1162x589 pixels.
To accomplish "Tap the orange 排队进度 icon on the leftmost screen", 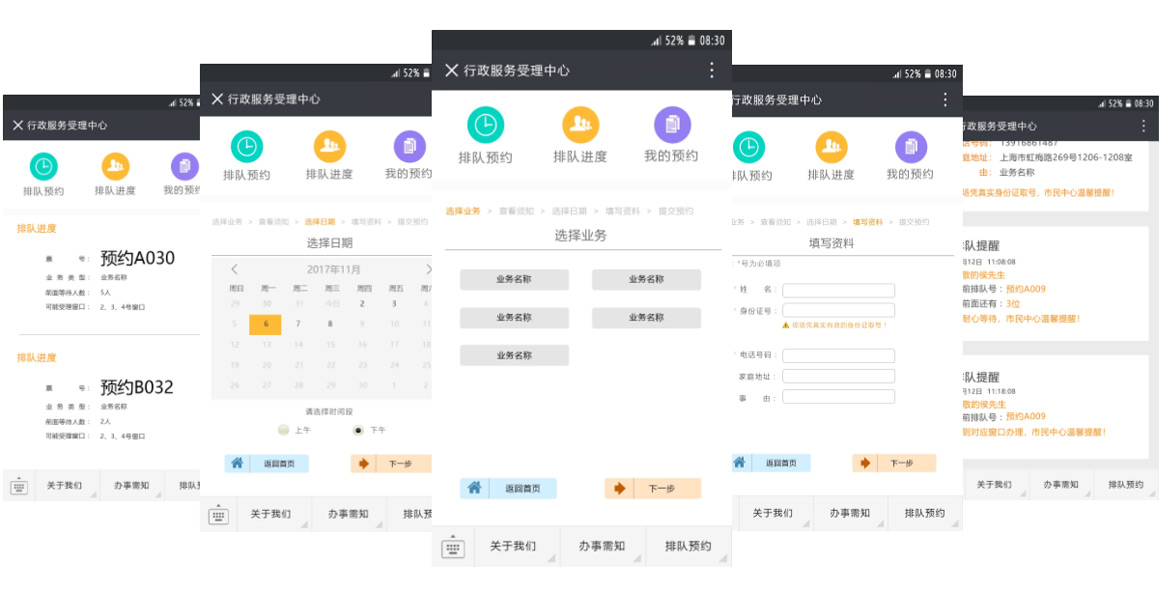I will coord(115,166).
